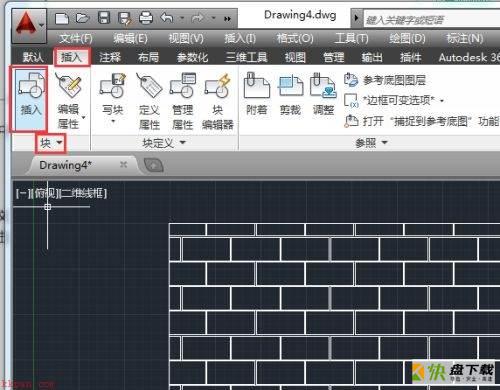Open the 文件(F) menu
The height and width of the screenshot is (390, 500).
tap(76, 39)
